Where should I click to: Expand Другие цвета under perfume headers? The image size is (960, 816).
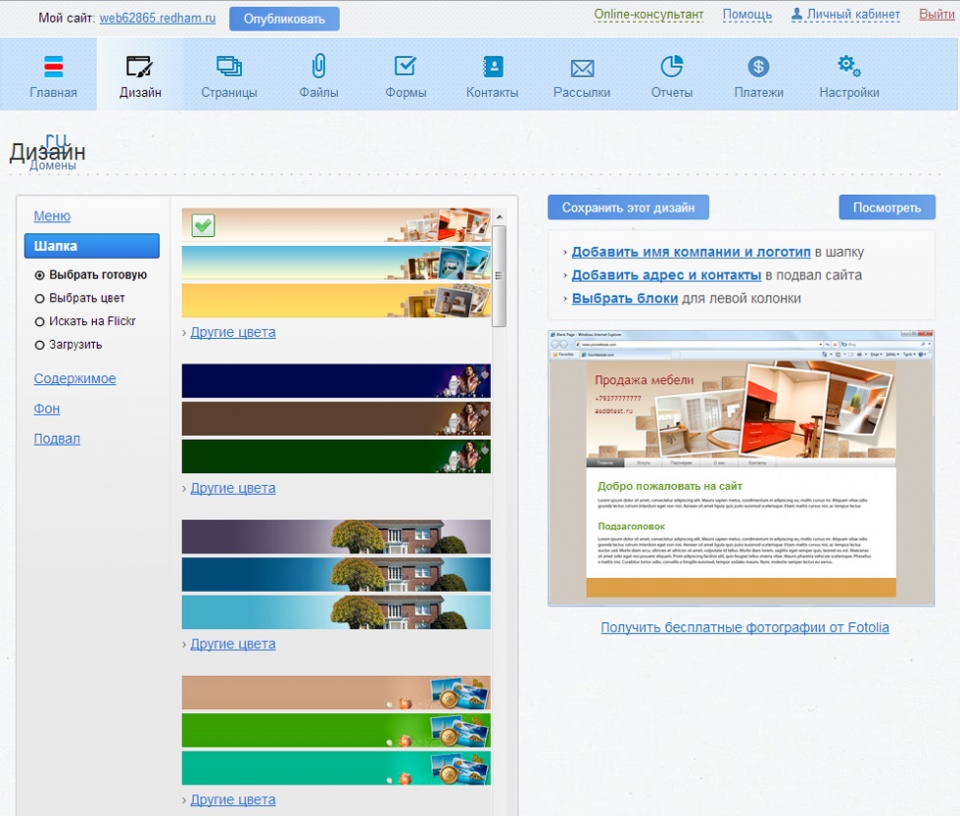(233, 488)
